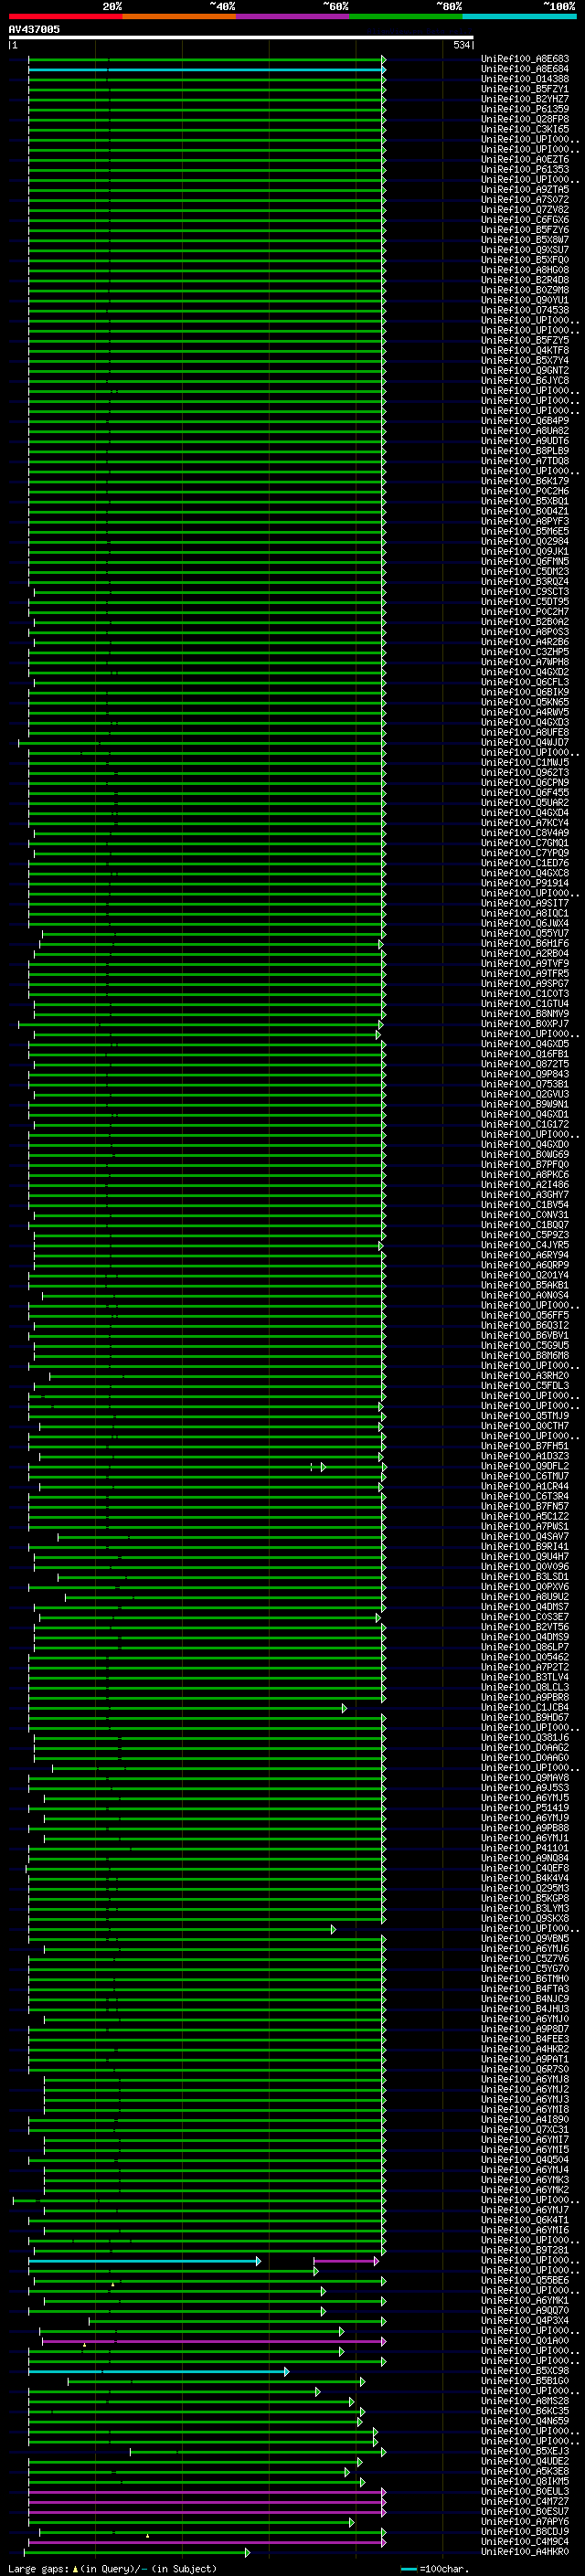Select hit label UniRef100_Q86LP7
The image size is (585, 2576).
point(525,1648)
